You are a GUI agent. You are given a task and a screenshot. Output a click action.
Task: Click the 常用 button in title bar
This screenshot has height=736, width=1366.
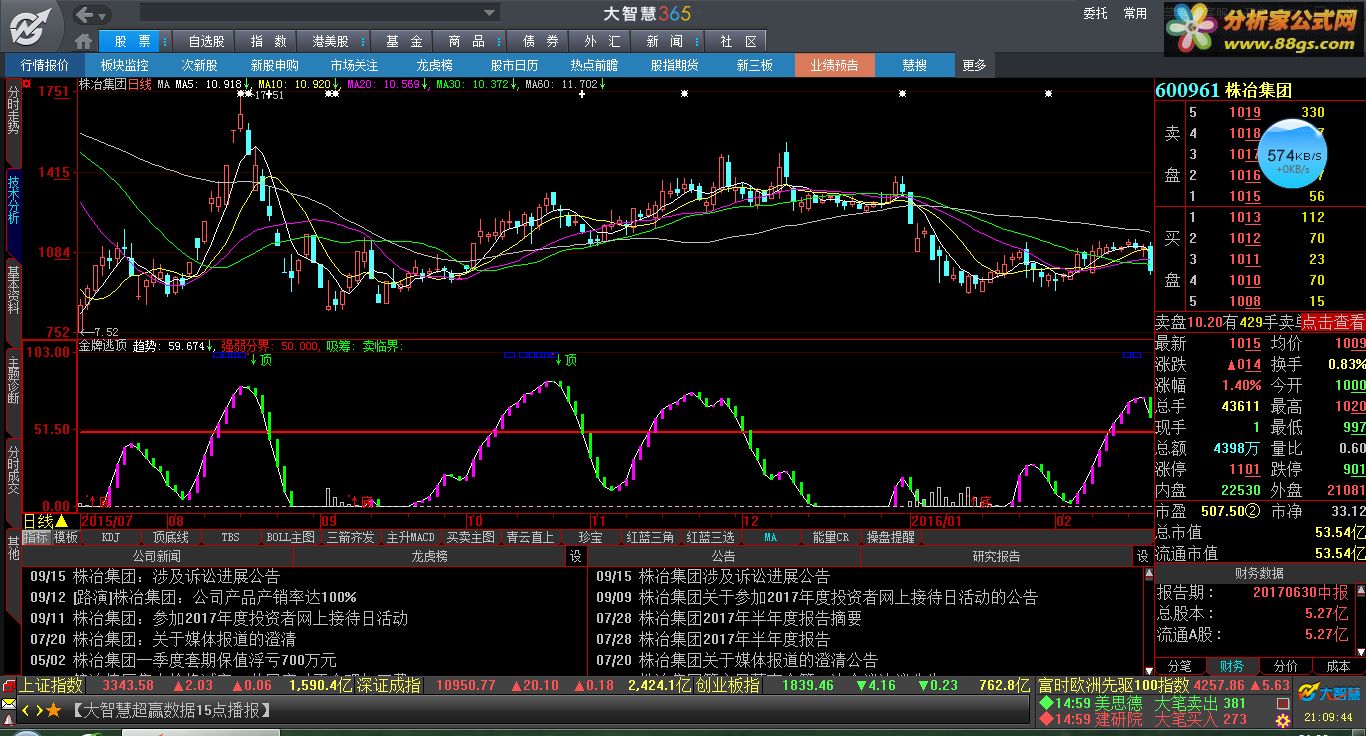coord(1135,13)
